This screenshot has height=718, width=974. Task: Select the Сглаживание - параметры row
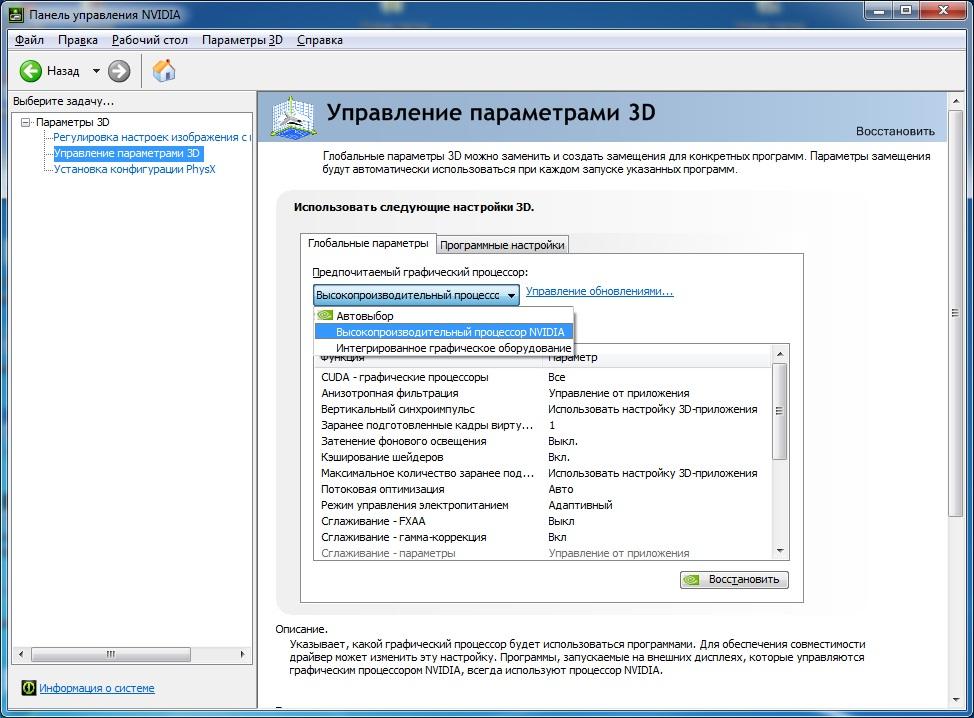(543, 553)
